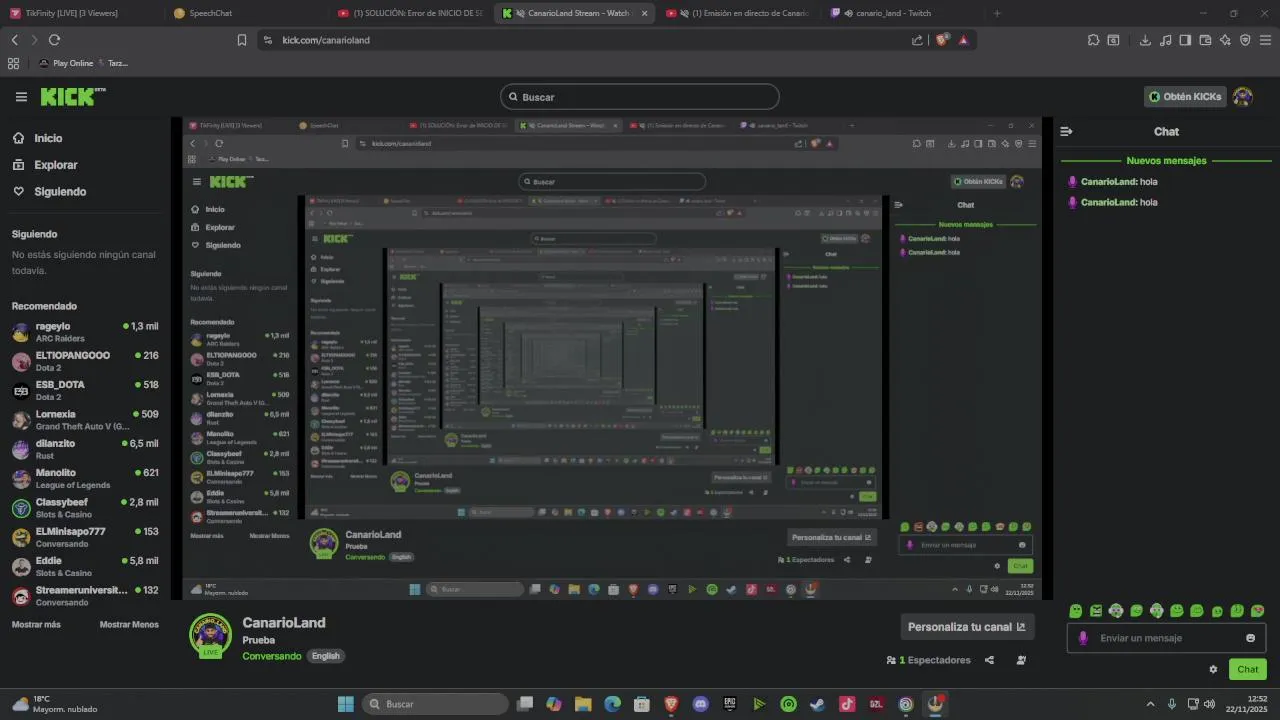Open Siguiendo in the Kick sidebar
This screenshot has width=1280, height=720.
[60, 191]
